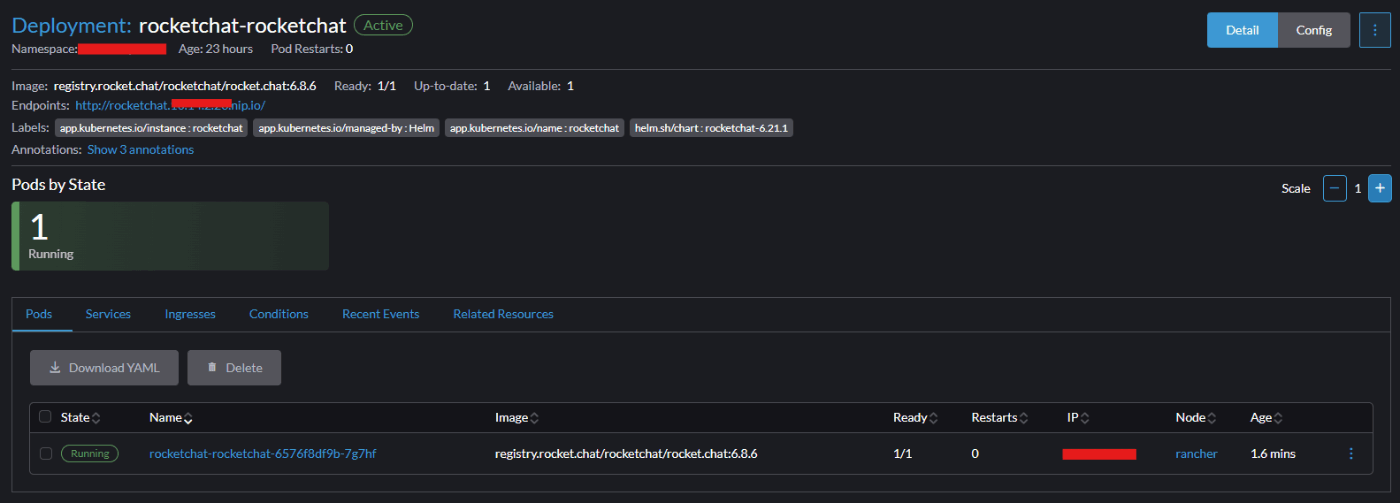The width and height of the screenshot is (1400, 503).
Task: Sort pods table by IP column
Action: point(1078,417)
